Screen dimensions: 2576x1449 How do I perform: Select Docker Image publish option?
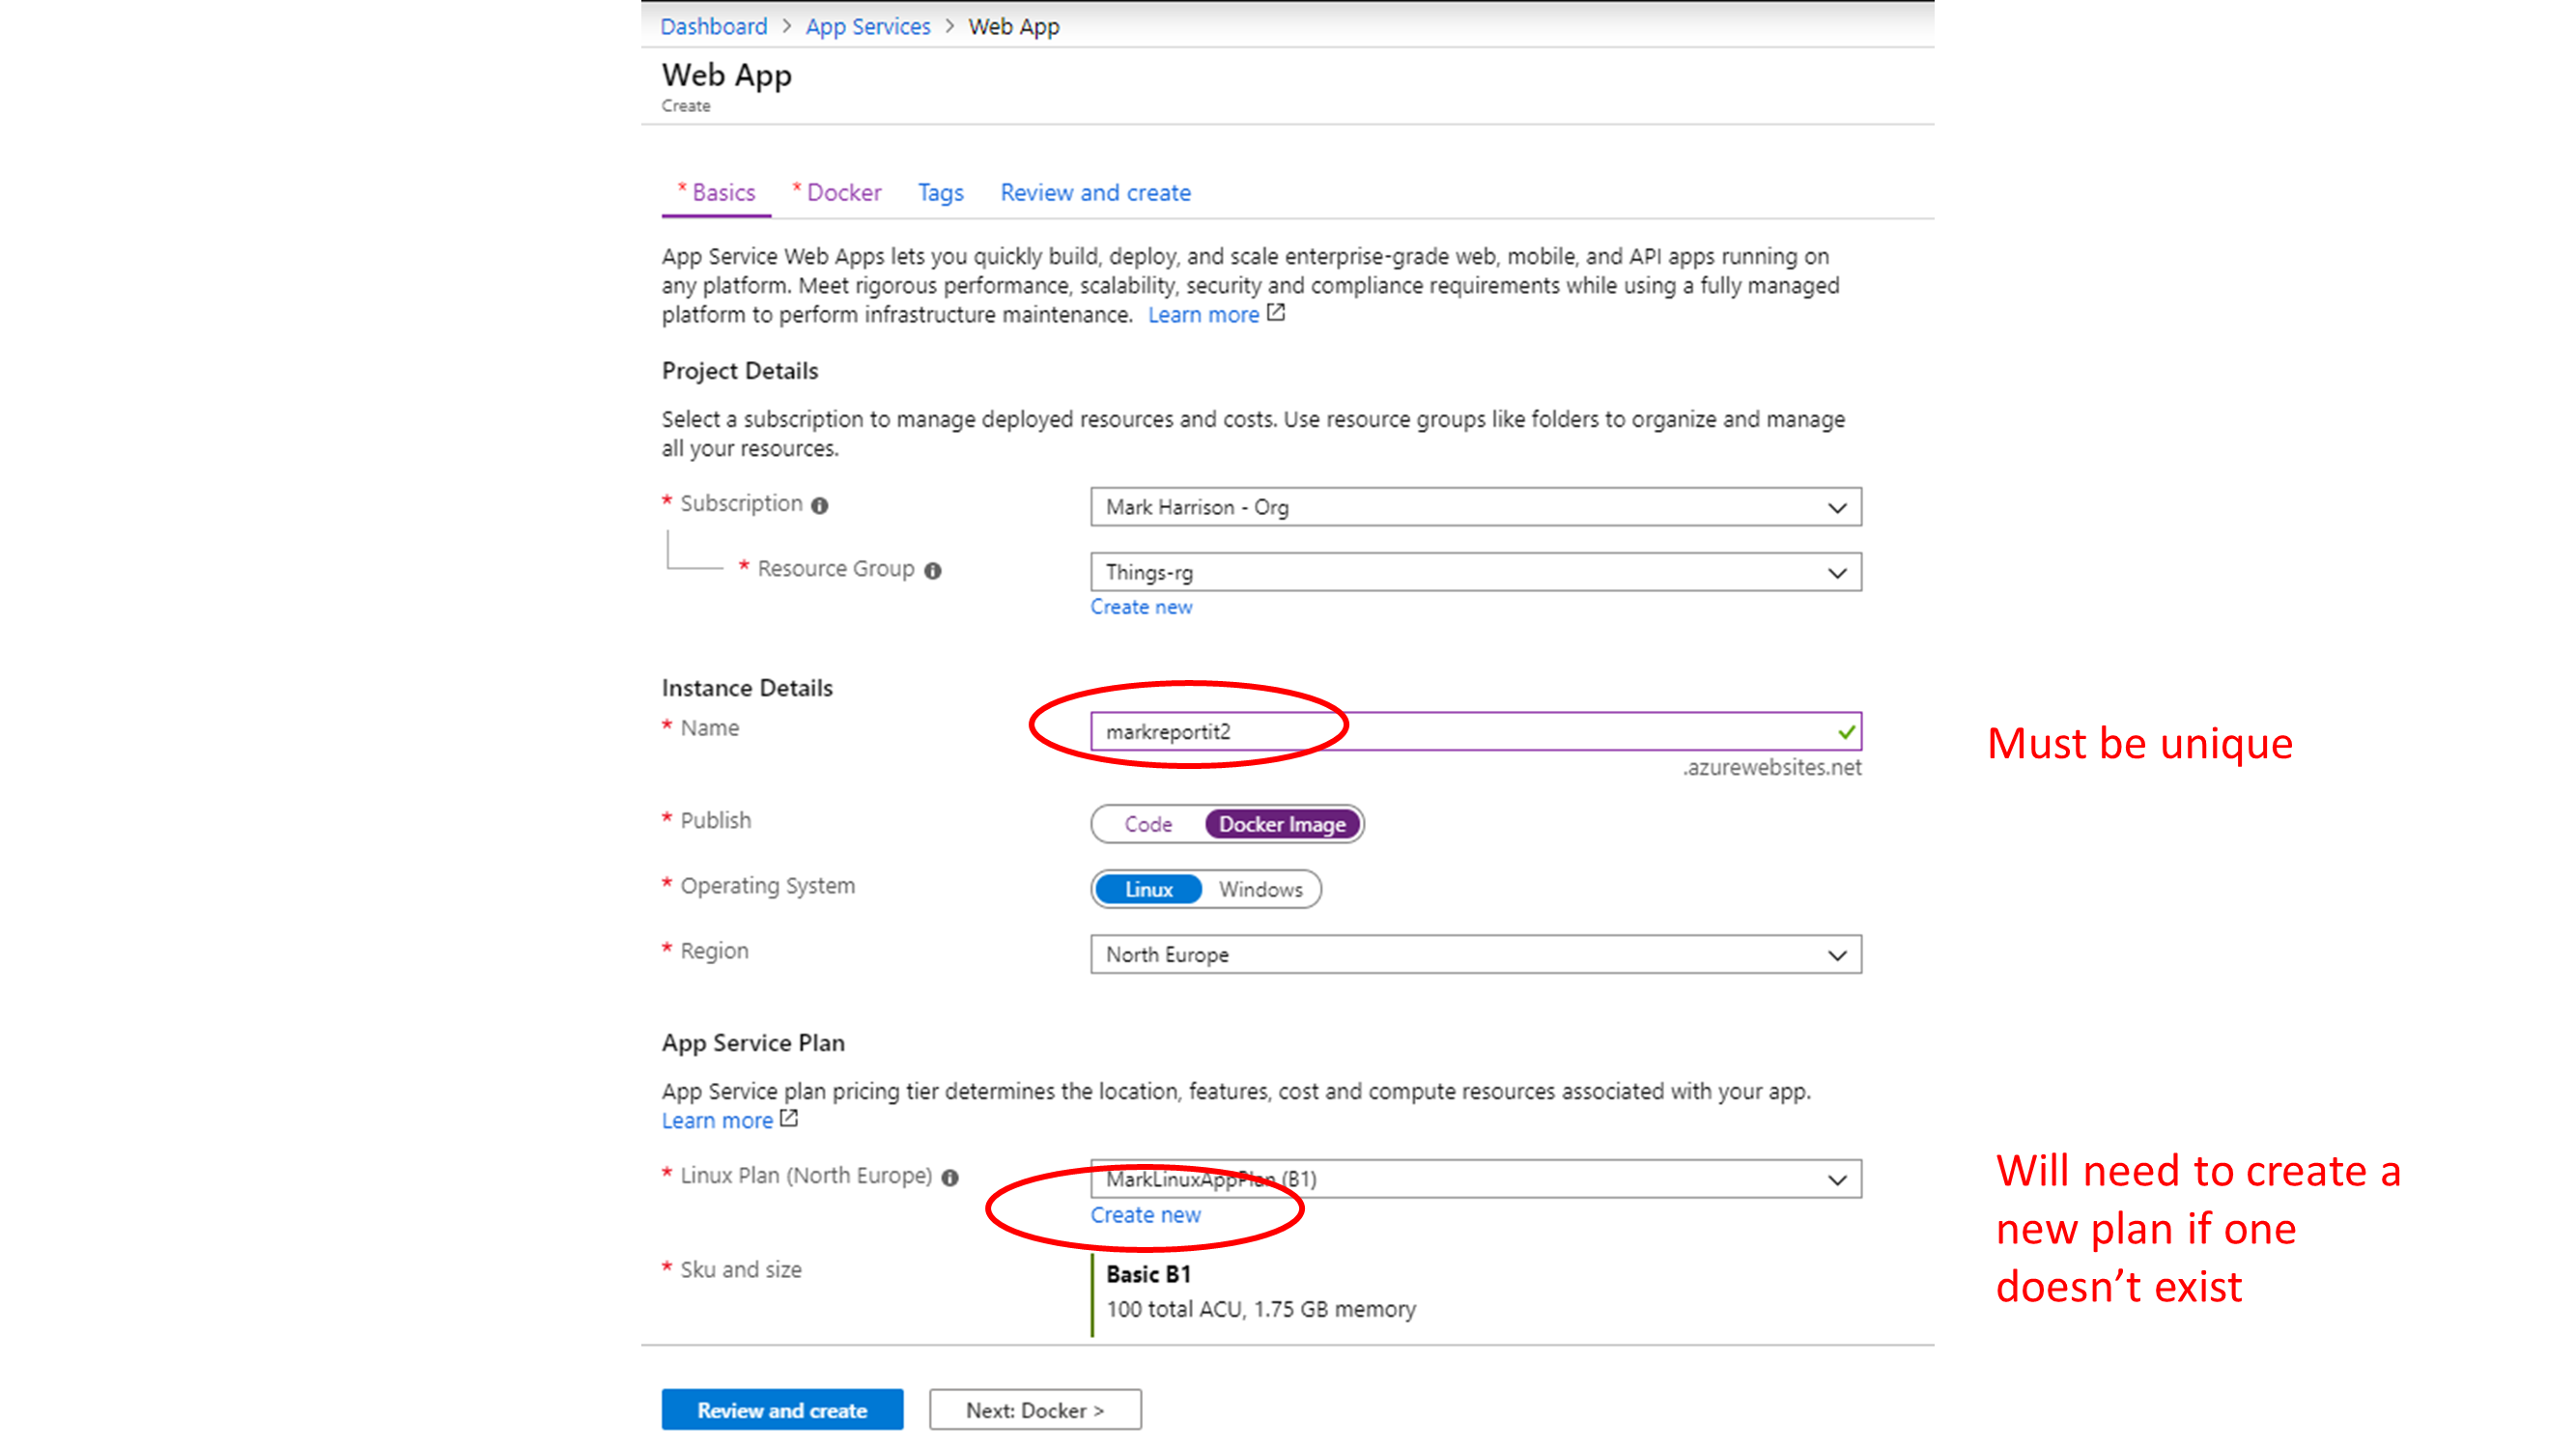tap(1281, 824)
